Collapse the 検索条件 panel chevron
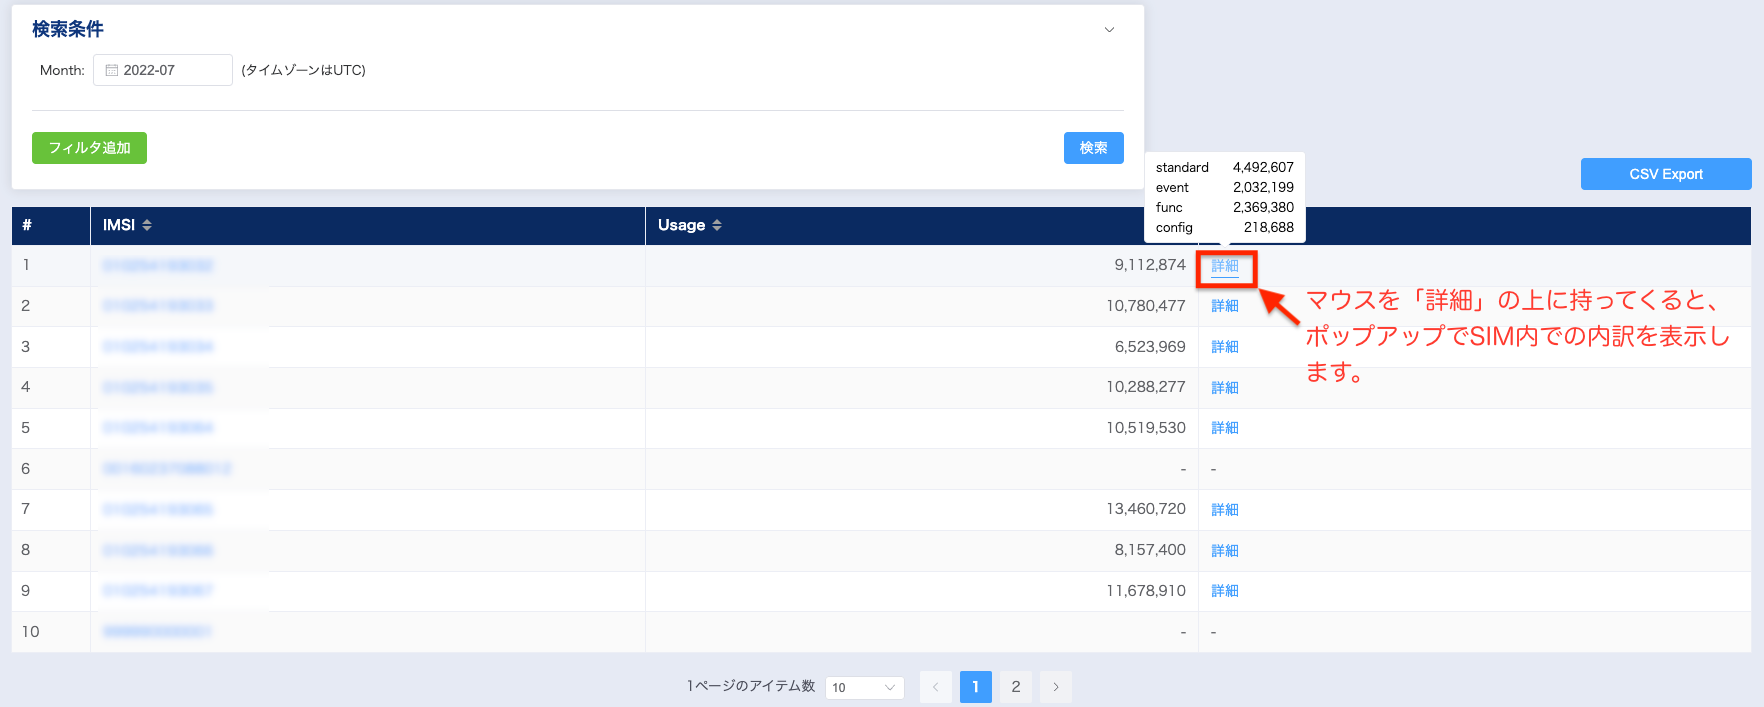The width and height of the screenshot is (1764, 707). pos(1109,30)
